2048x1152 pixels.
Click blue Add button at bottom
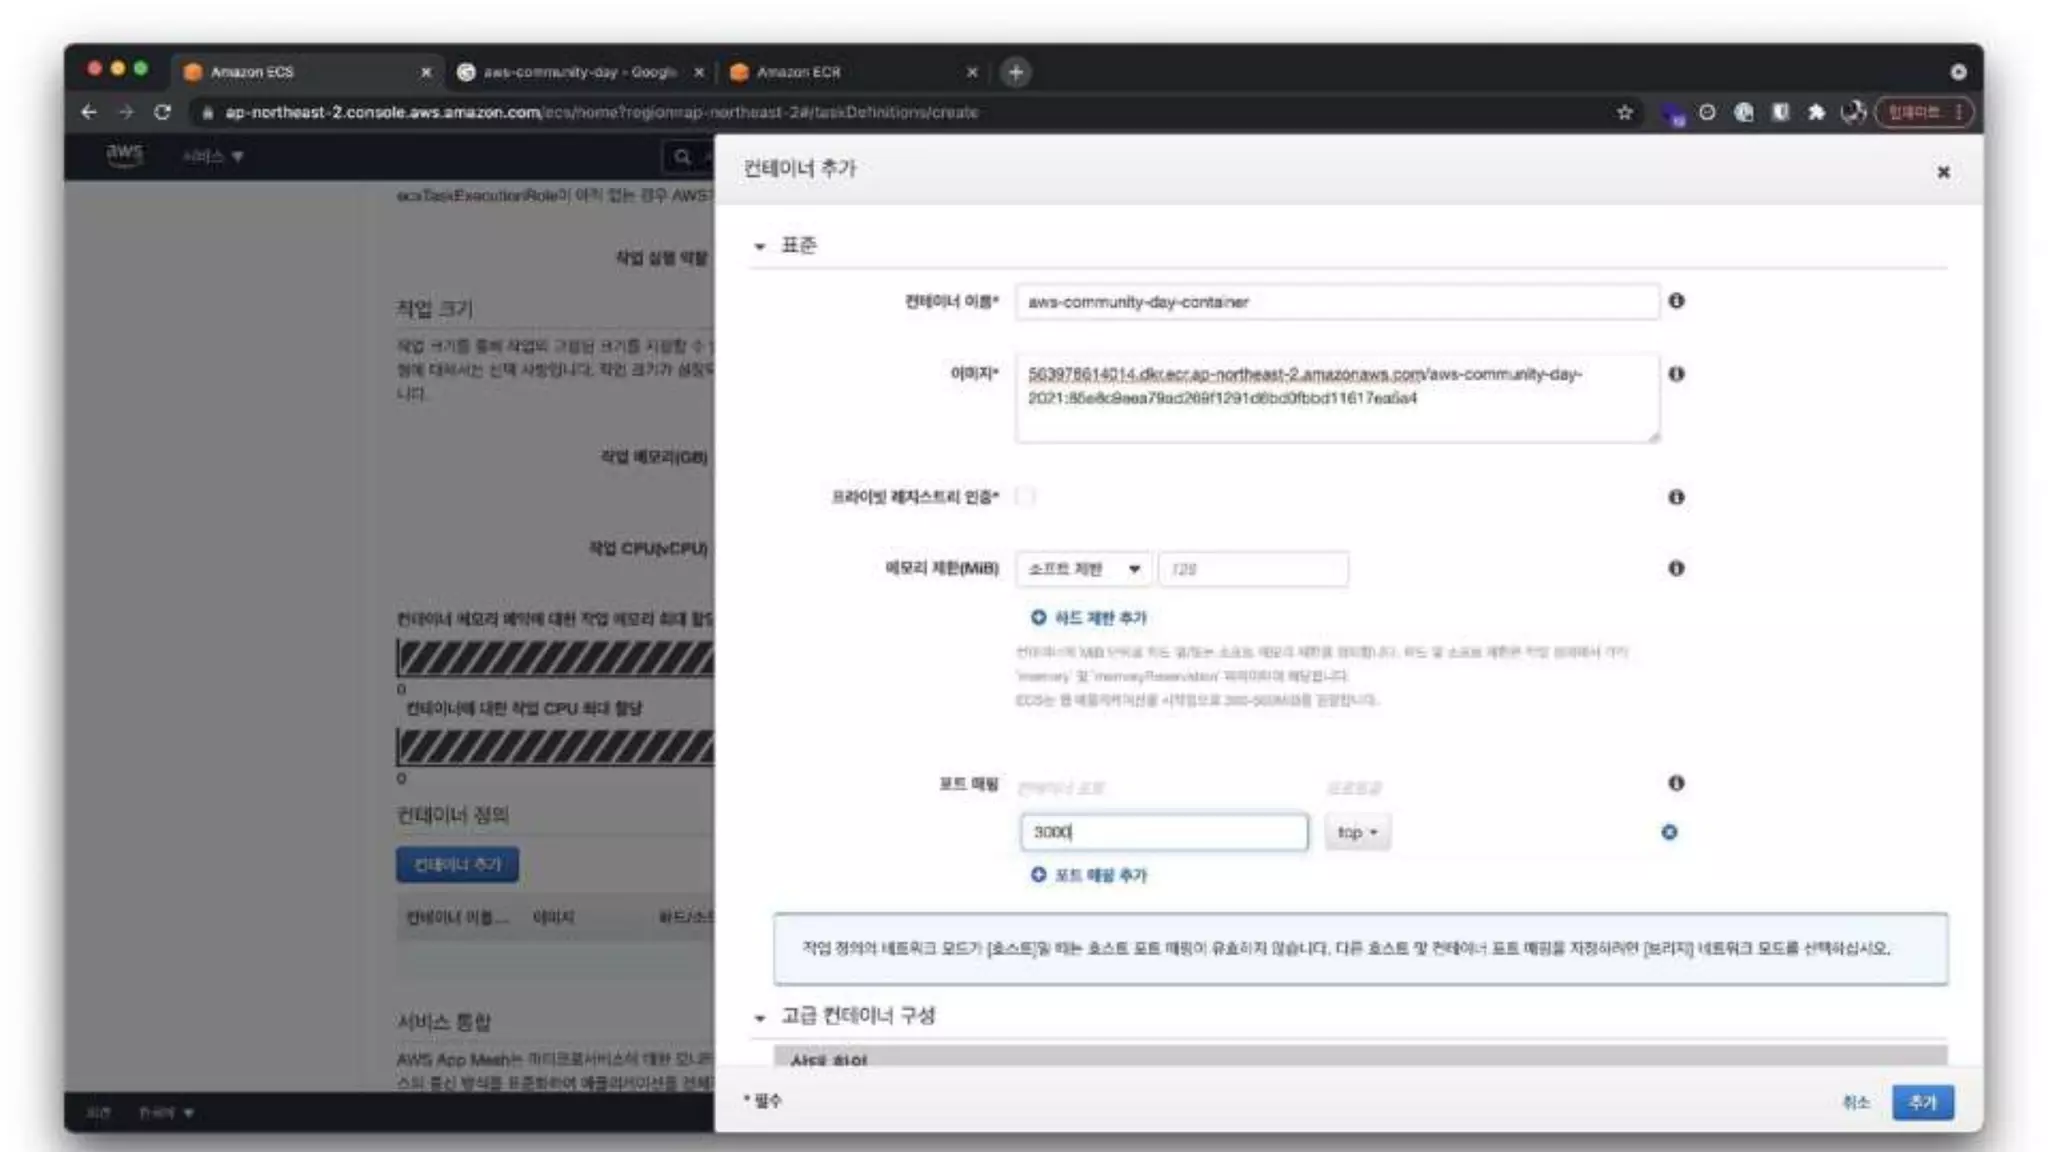click(x=1922, y=1102)
